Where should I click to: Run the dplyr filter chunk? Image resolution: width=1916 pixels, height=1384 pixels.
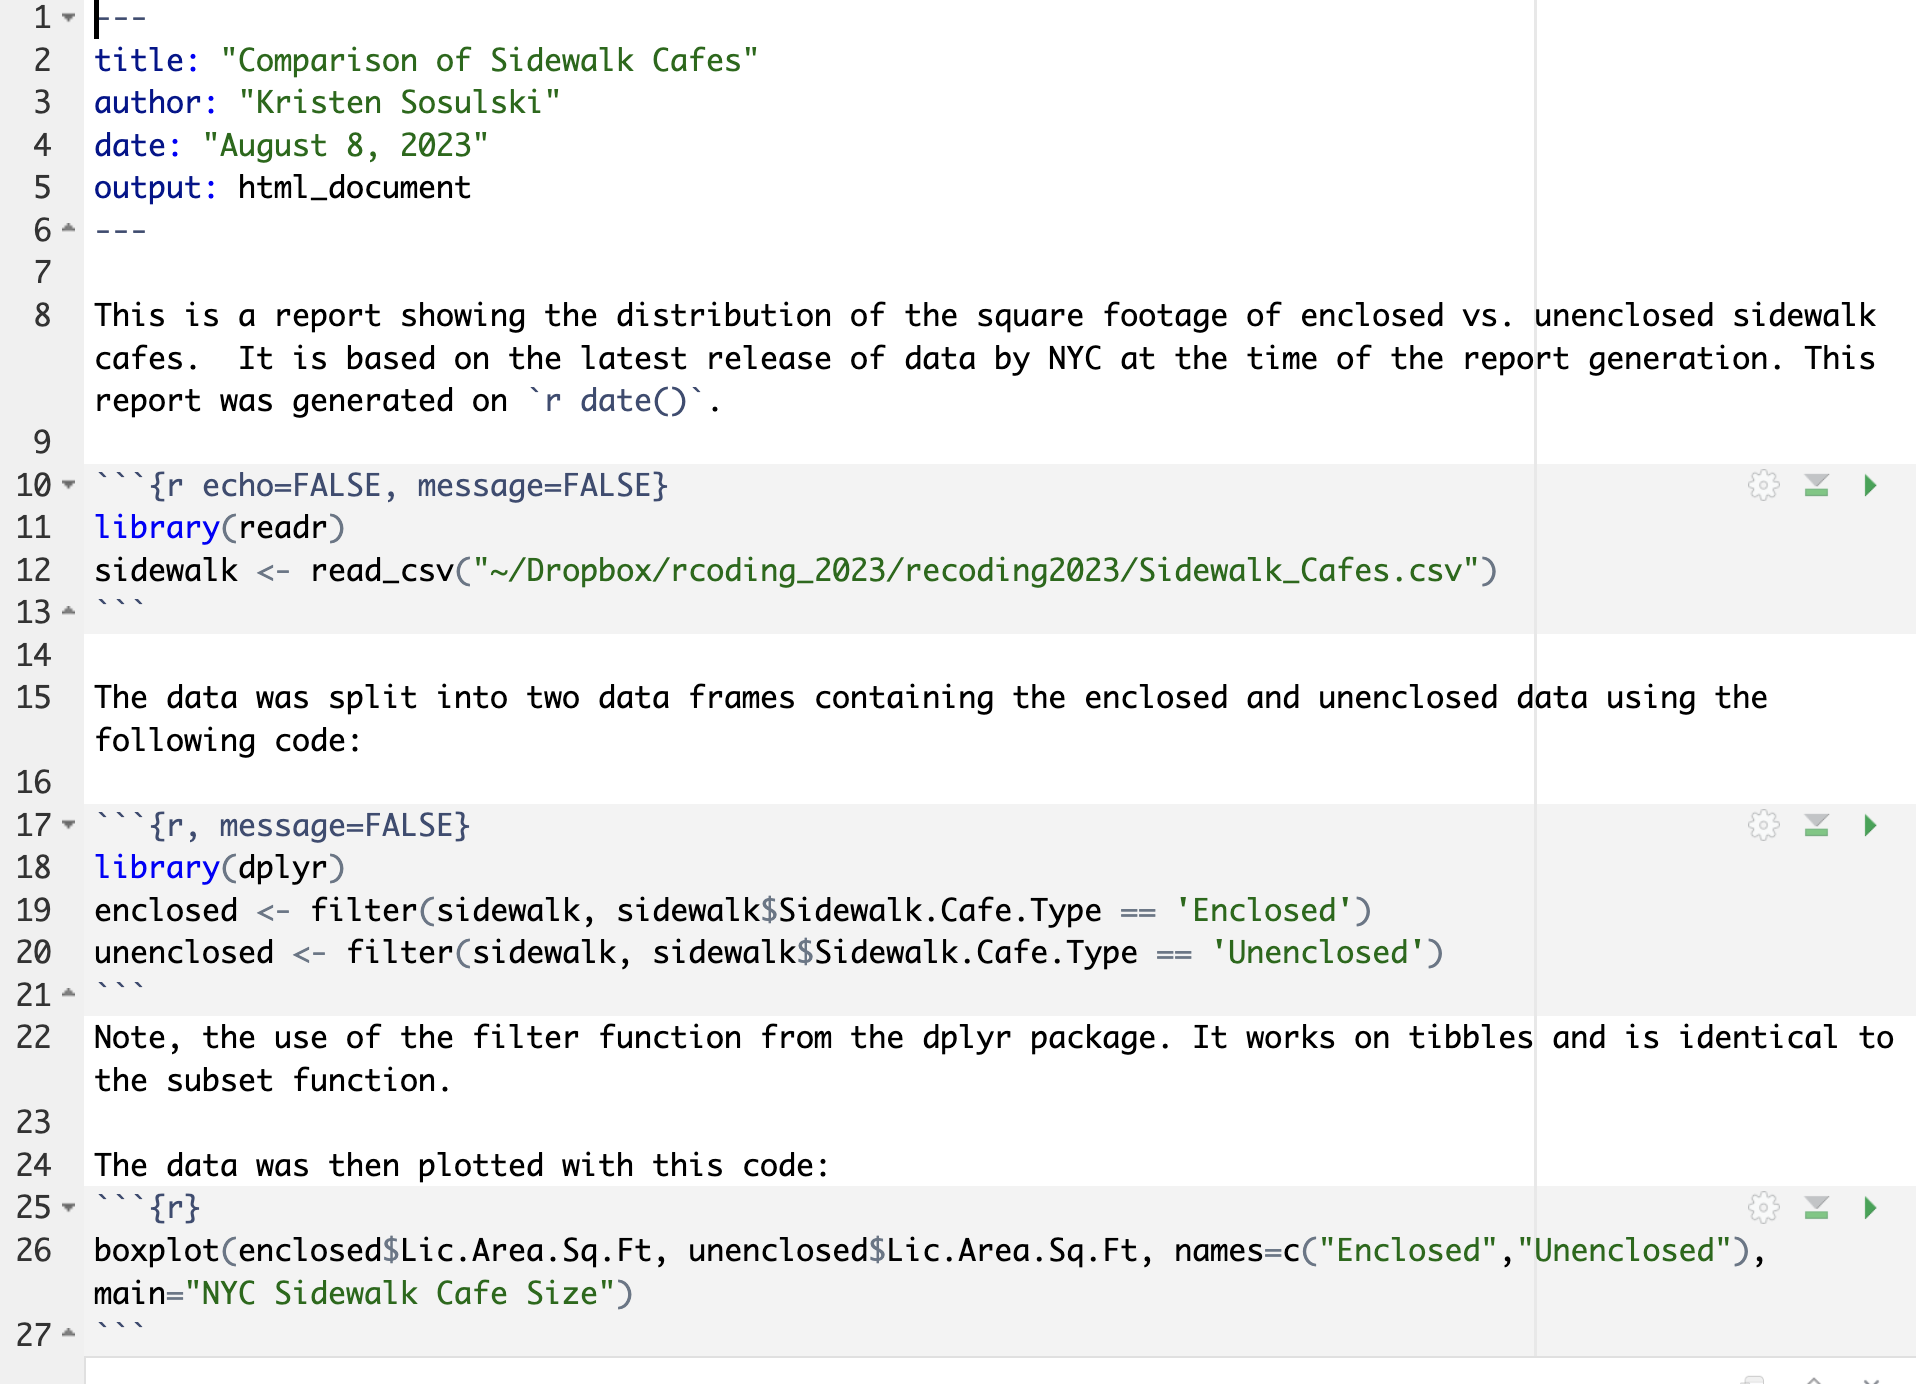coord(1870,826)
